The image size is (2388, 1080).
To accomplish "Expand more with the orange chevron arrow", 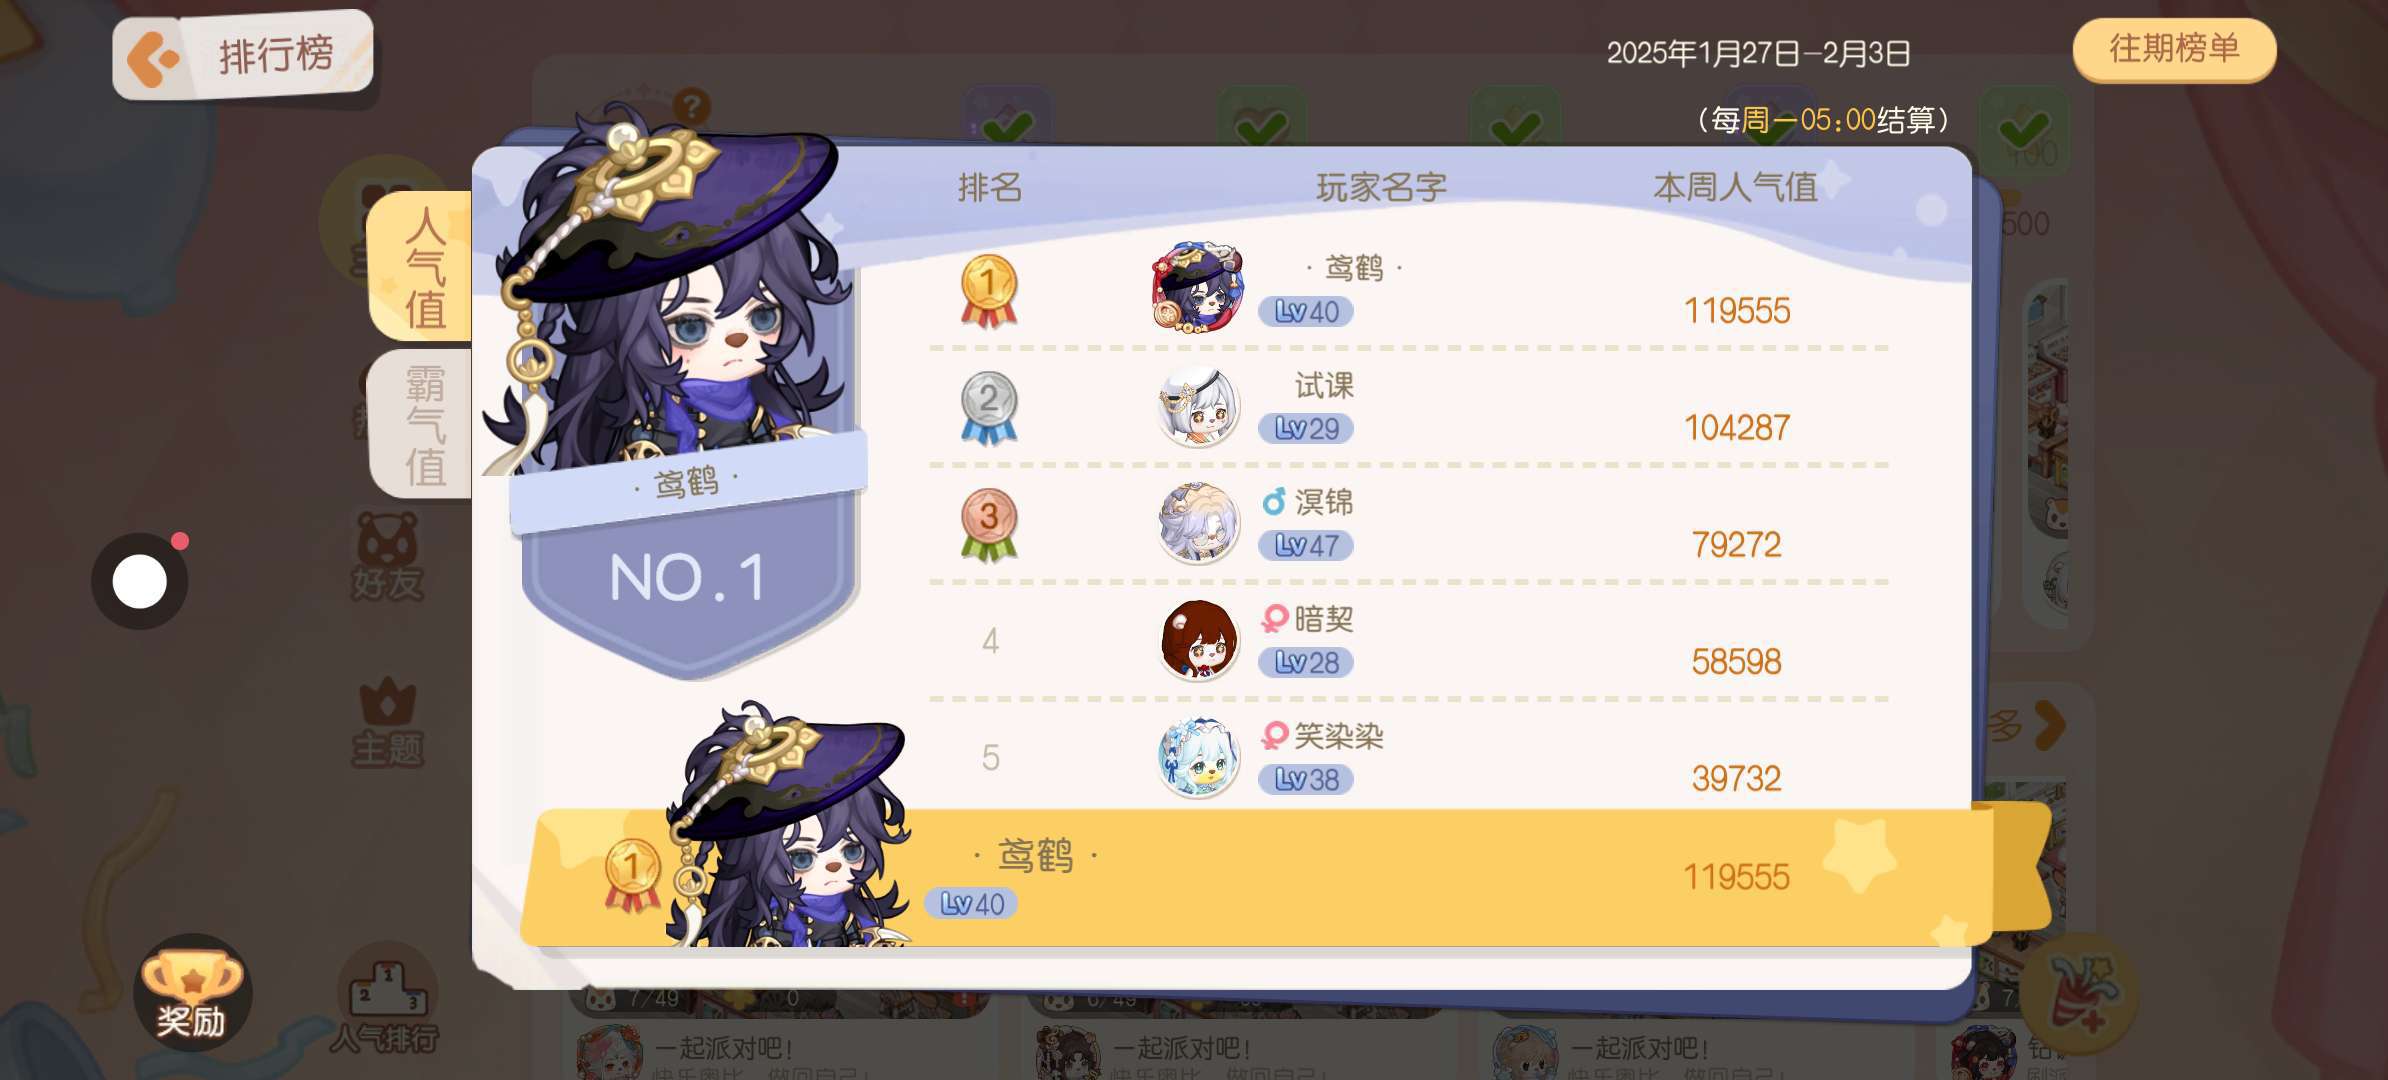I will click(x=2050, y=725).
